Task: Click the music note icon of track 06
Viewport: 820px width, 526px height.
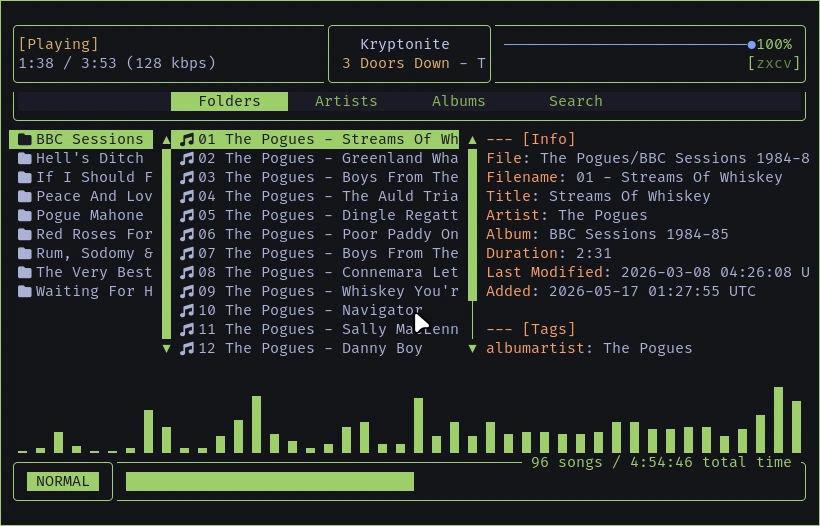Action: click(x=187, y=234)
